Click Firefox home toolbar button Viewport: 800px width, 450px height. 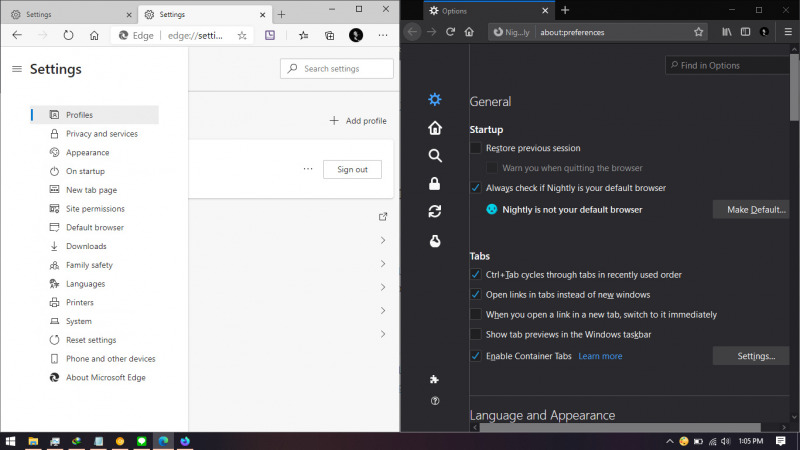pos(469,32)
